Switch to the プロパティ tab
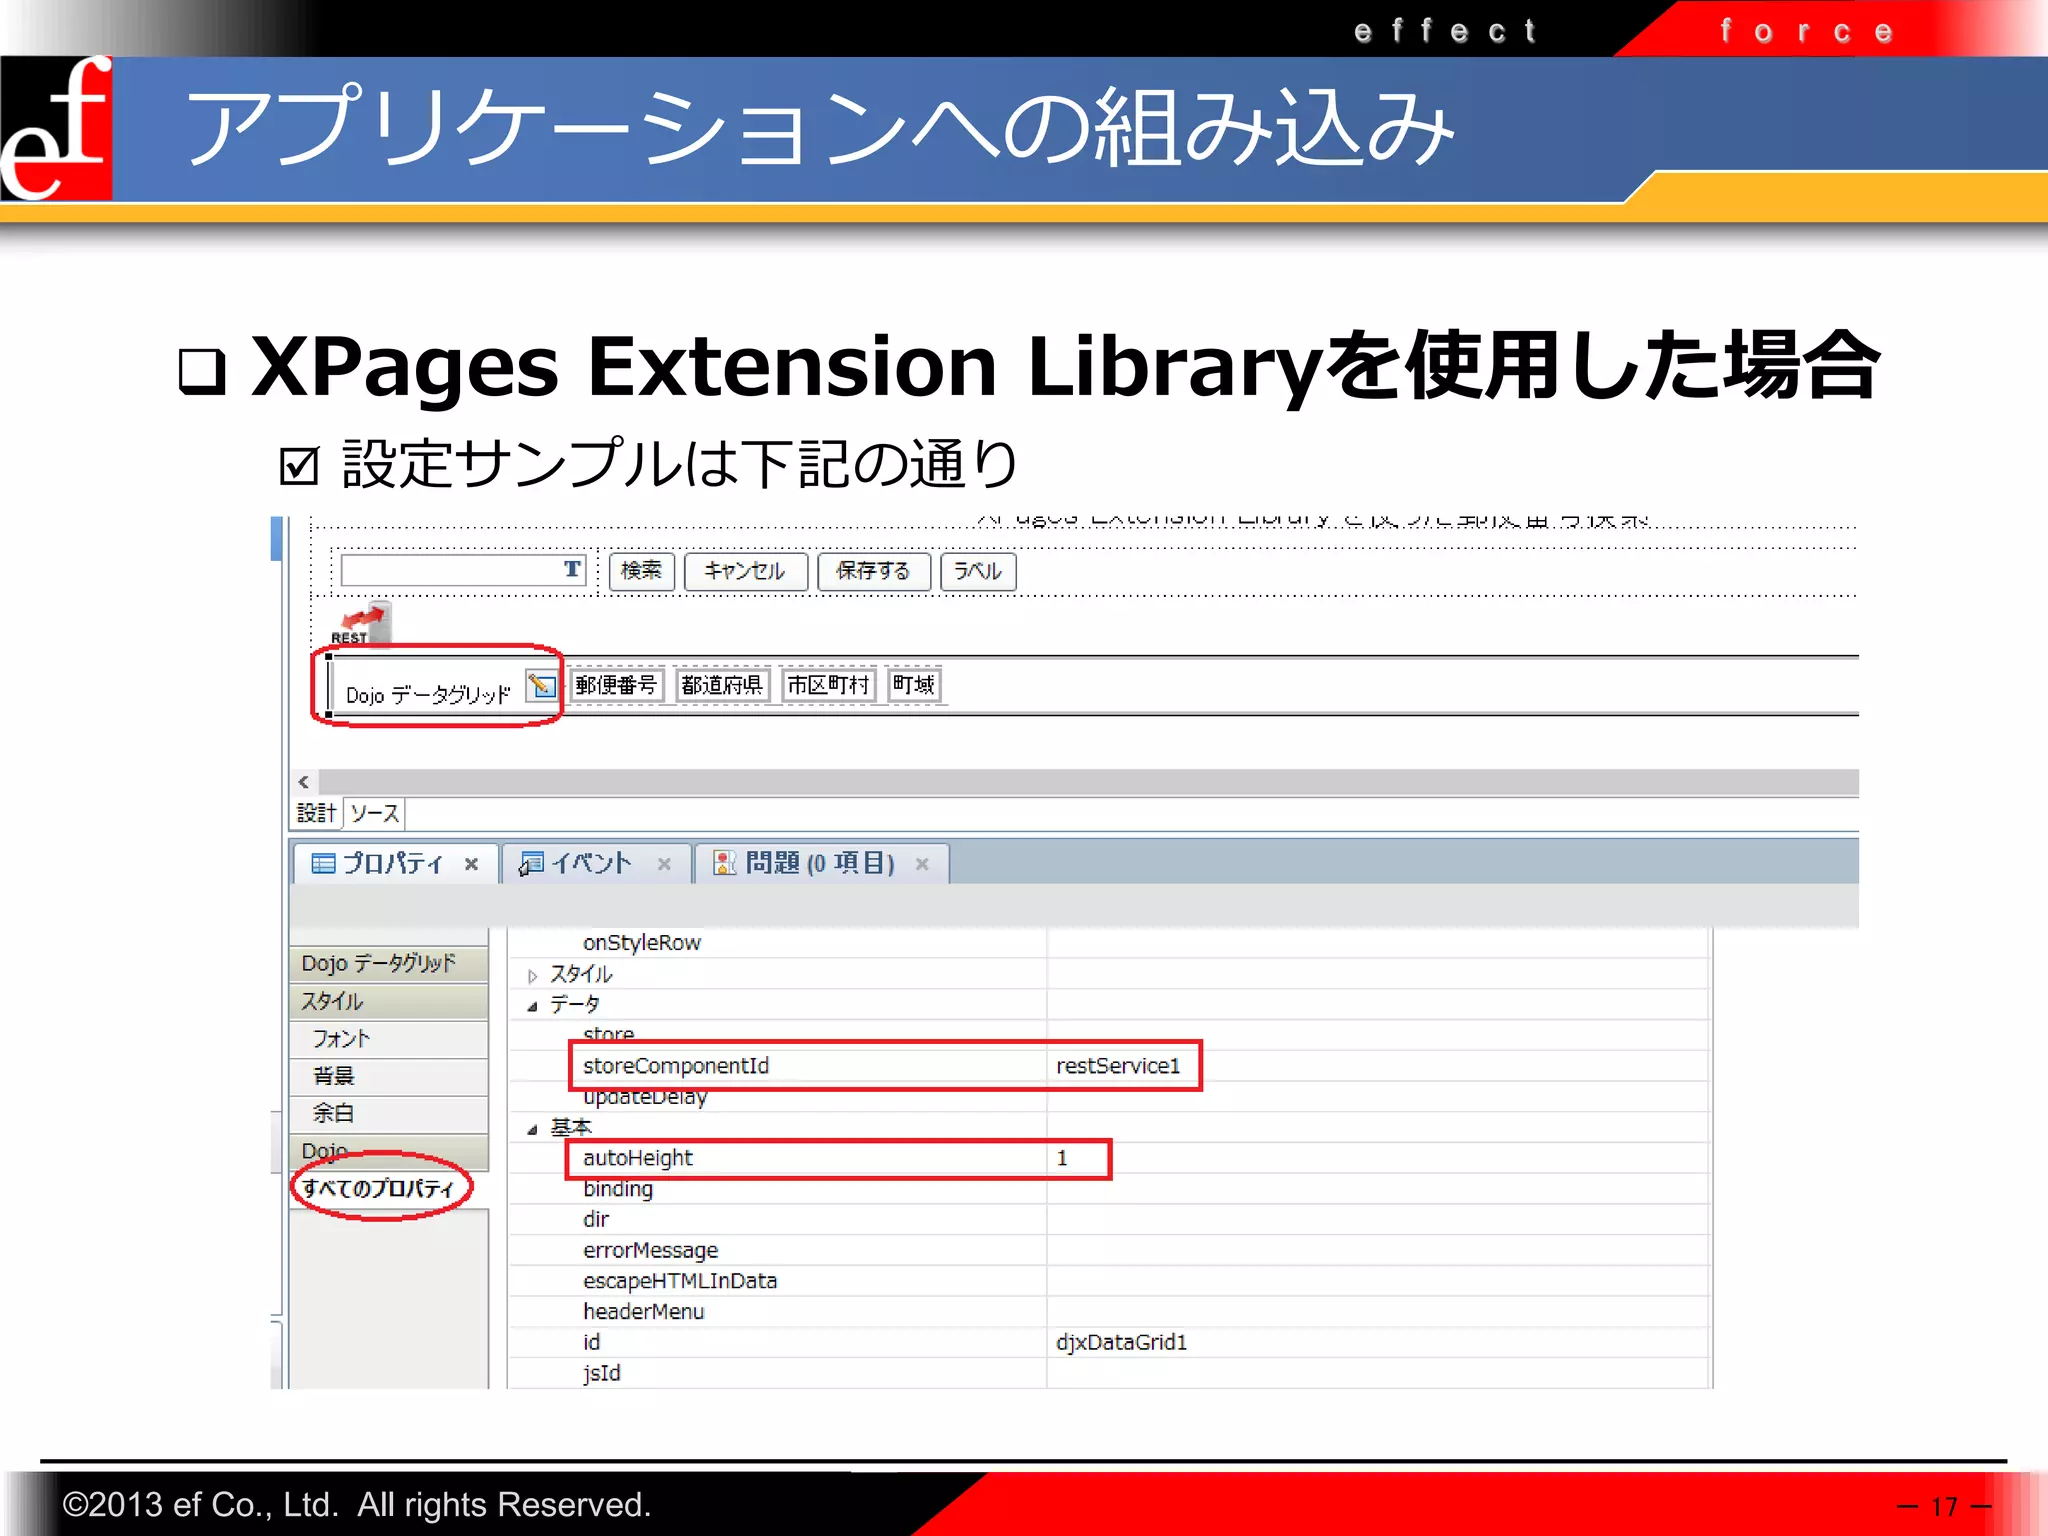The image size is (2048, 1536). [x=394, y=863]
